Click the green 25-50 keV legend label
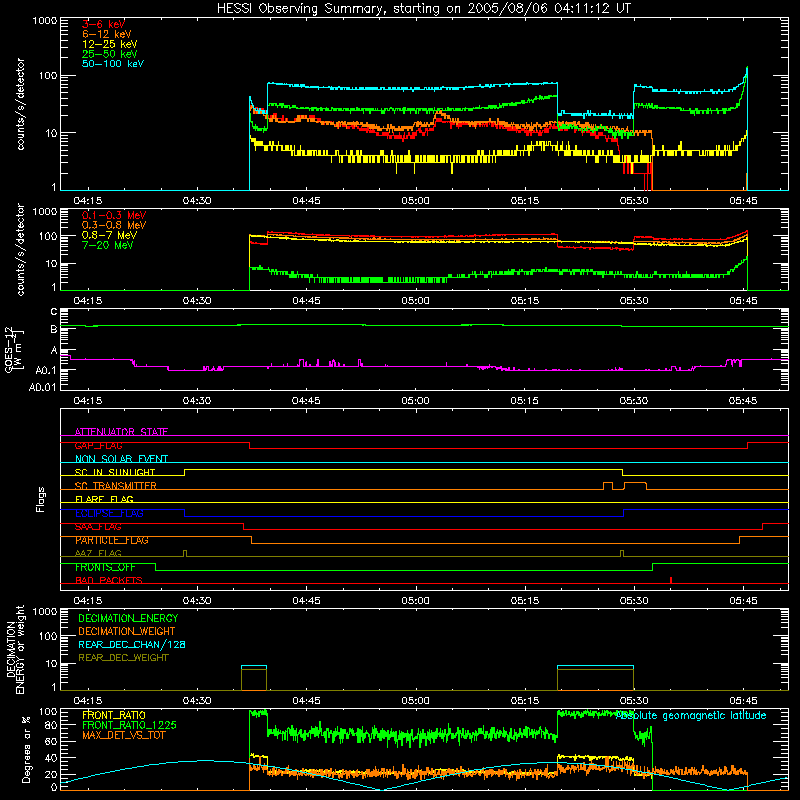Screen dimensions: 800x800 pyautogui.click(x=110, y=54)
